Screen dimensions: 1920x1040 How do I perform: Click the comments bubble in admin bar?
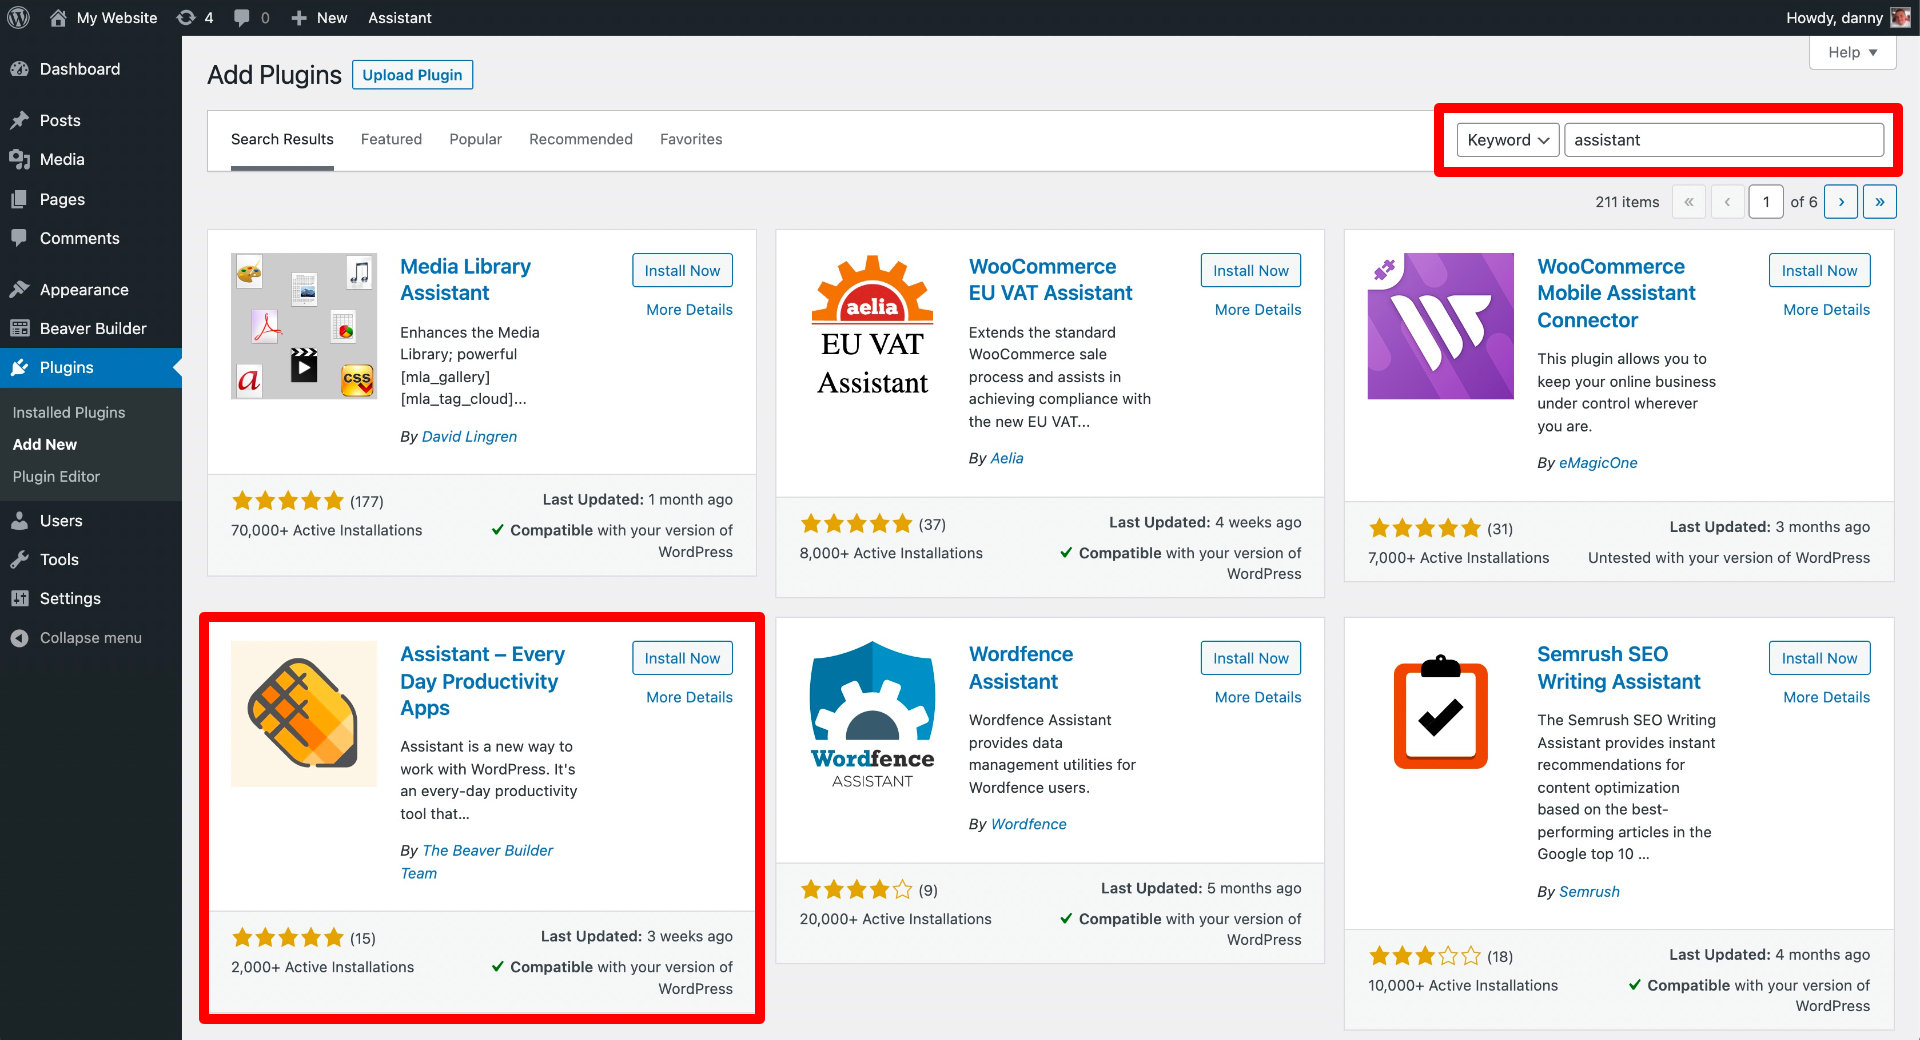pos(243,17)
